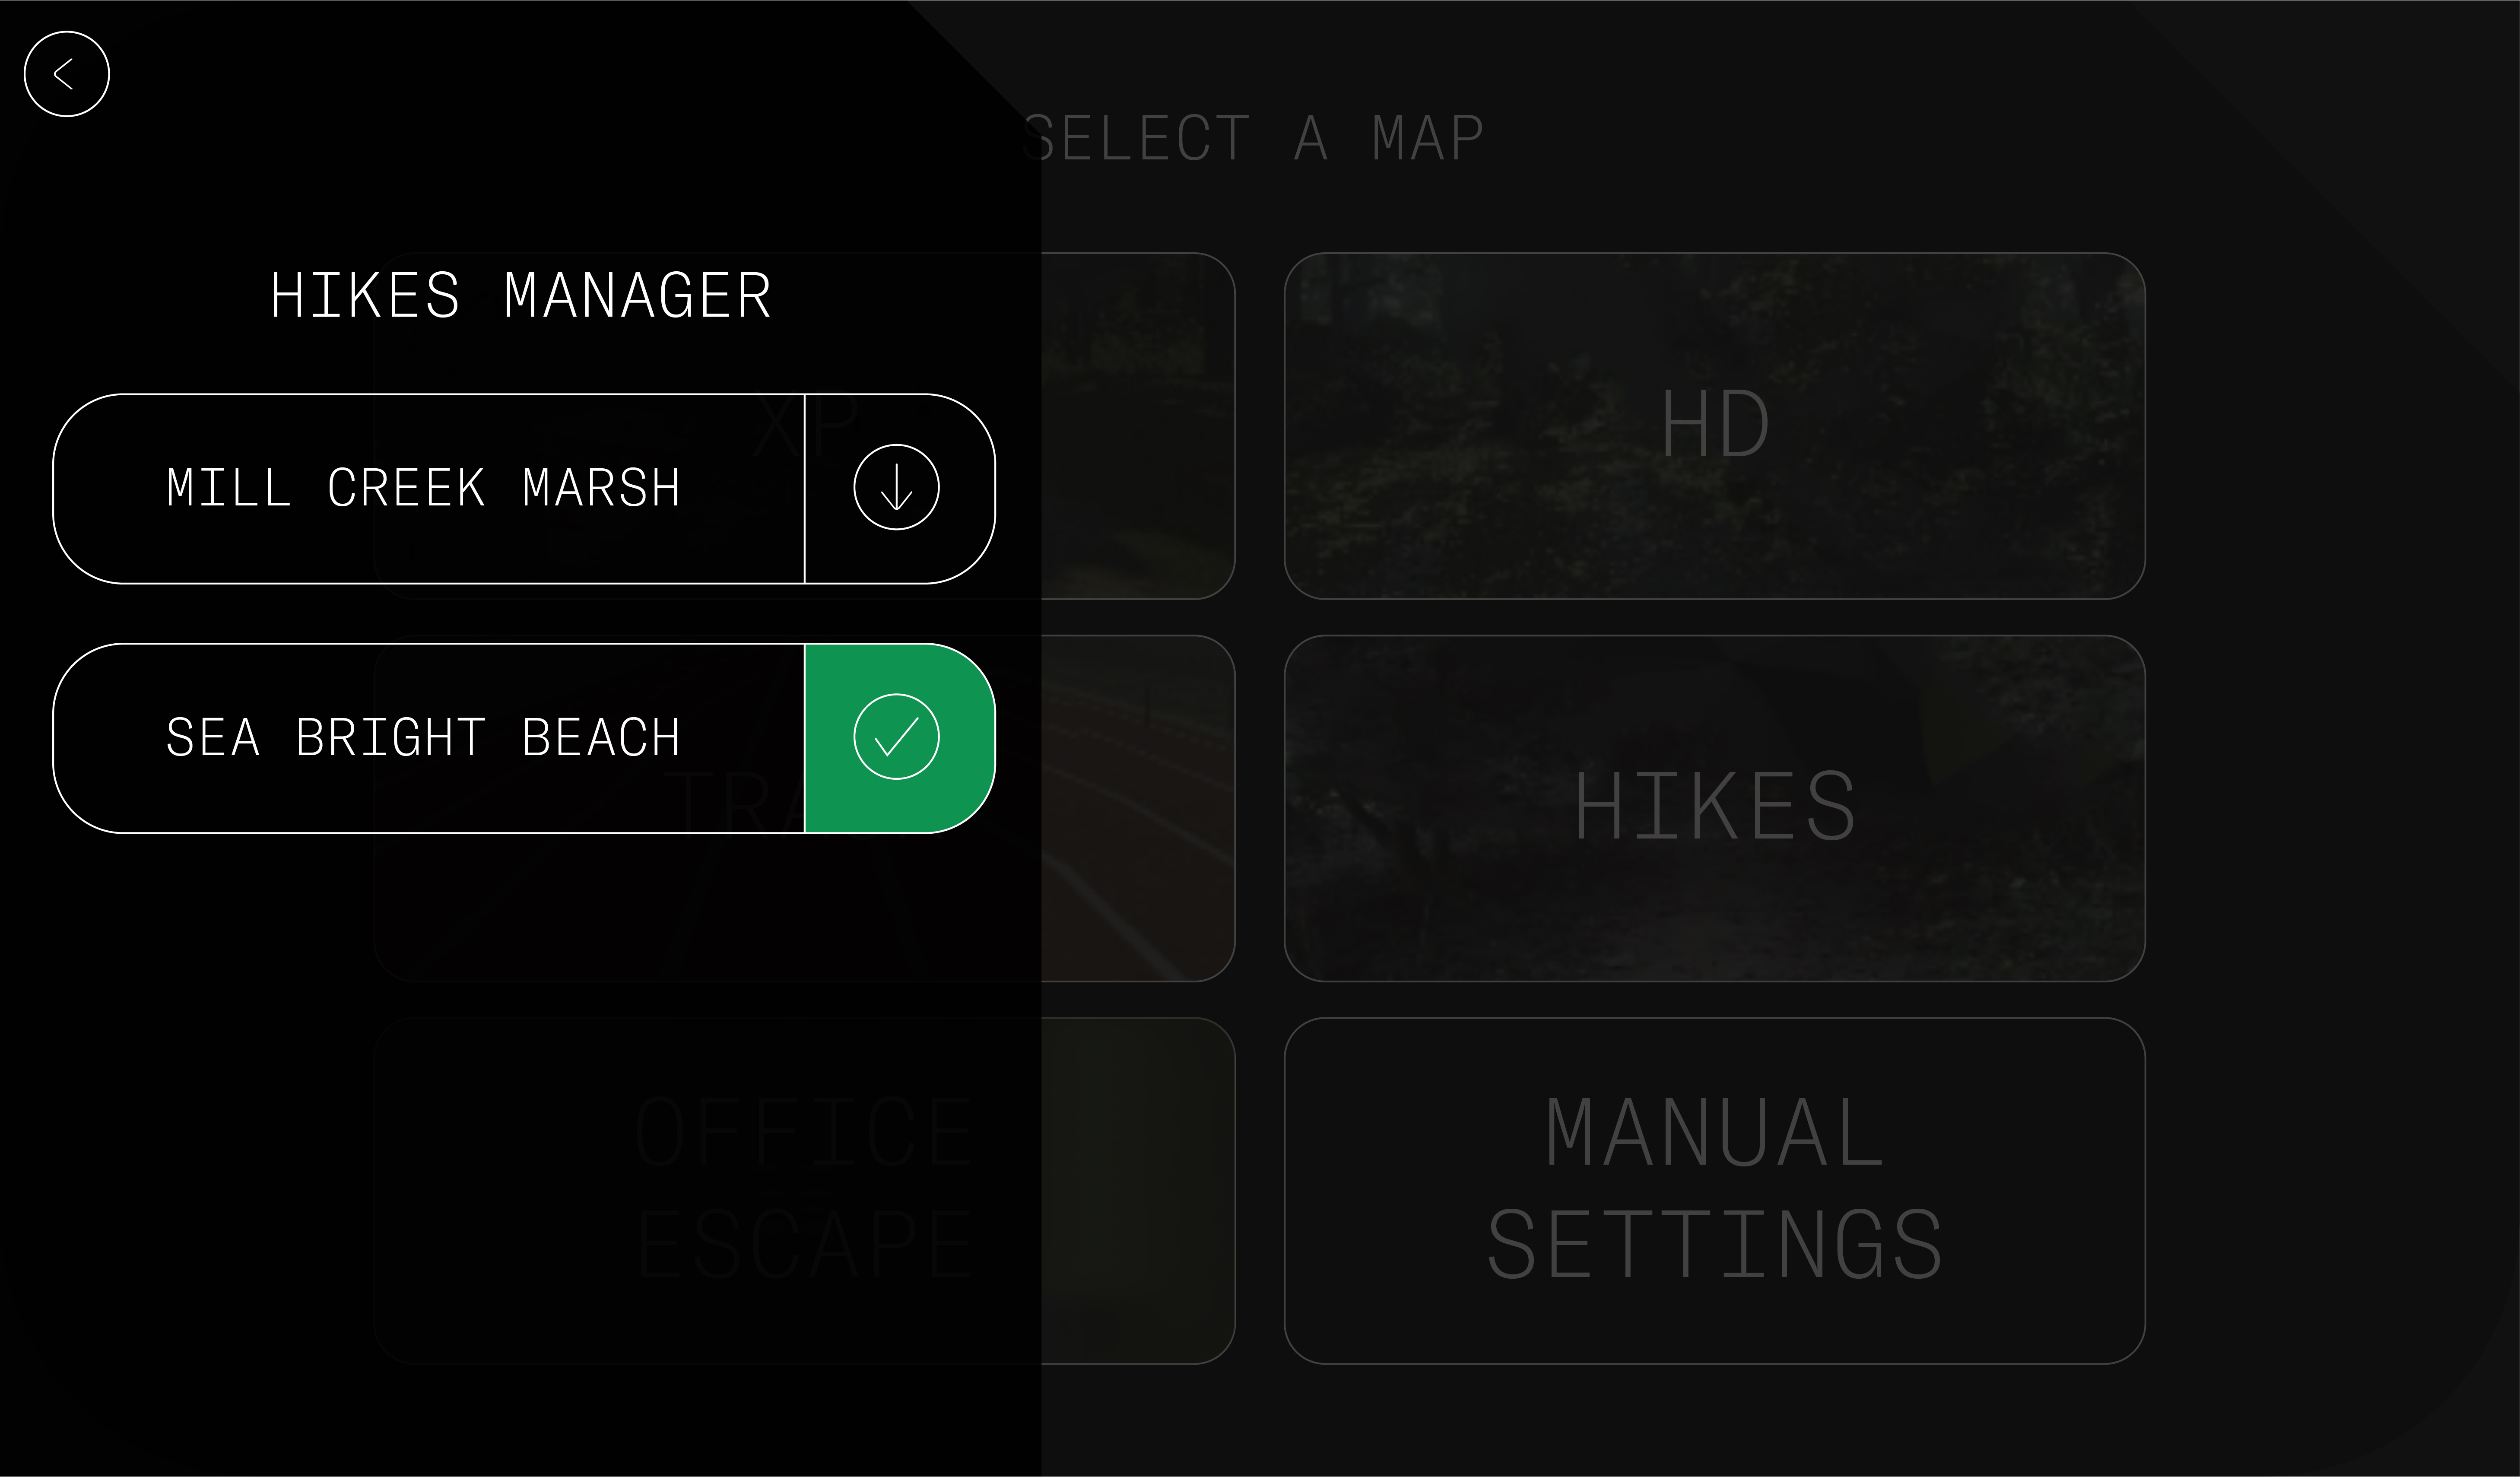This screenshot has width=2520, height=1477.
Task: Open the Manual Settings card
Action: pos(1714,1190)
